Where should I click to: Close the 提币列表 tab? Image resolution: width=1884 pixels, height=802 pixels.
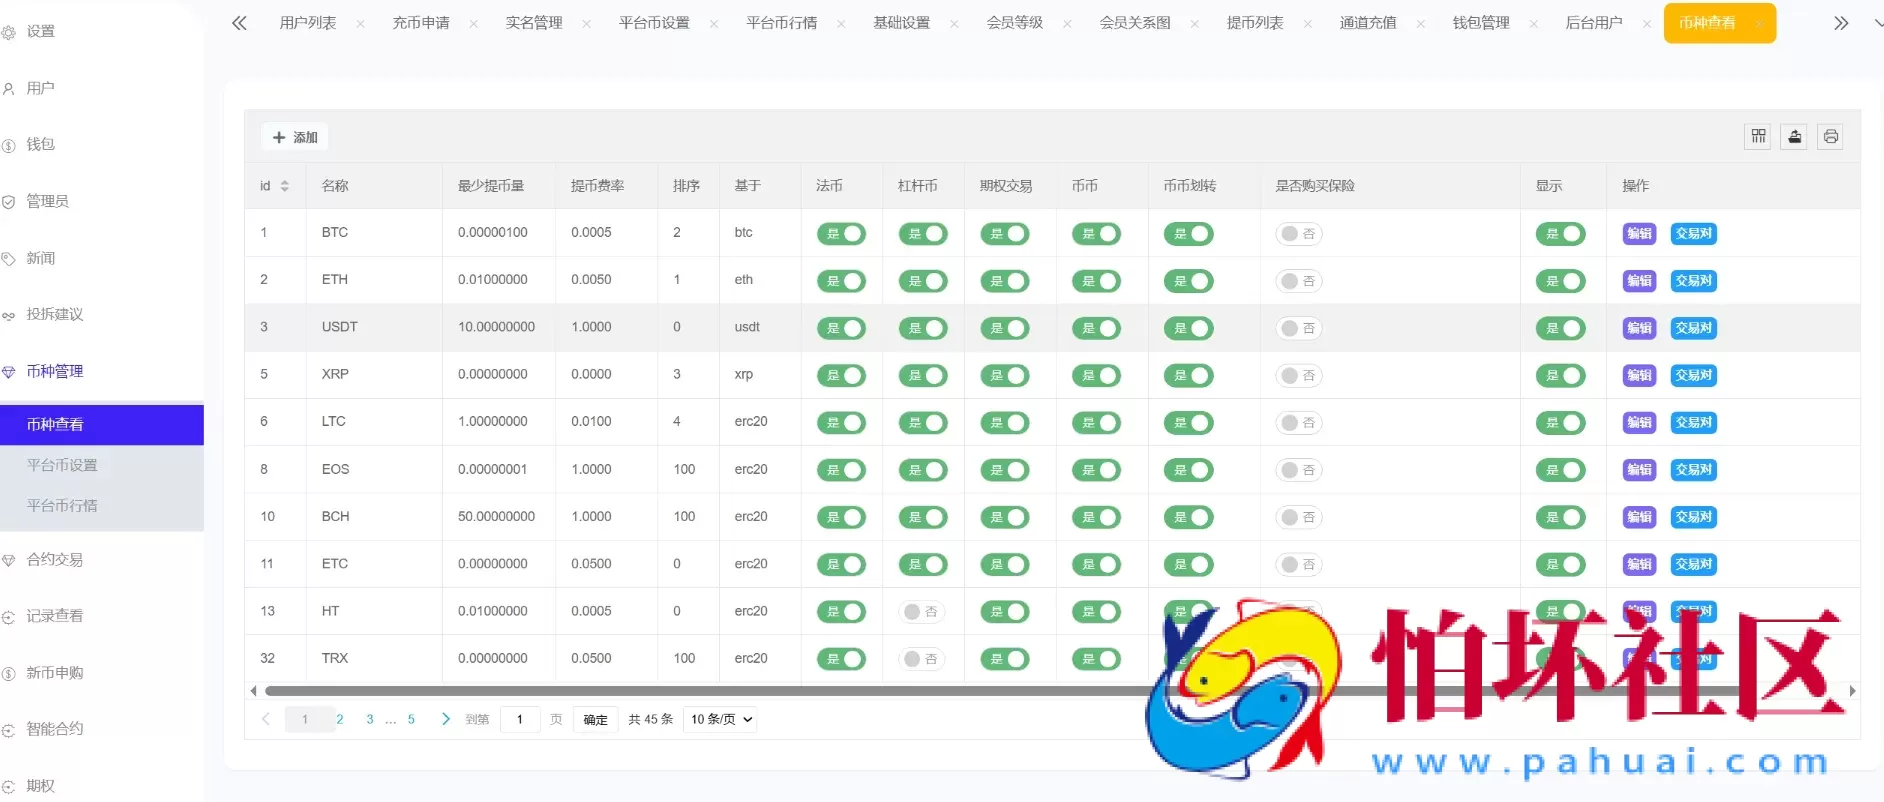click(1307, 24)
